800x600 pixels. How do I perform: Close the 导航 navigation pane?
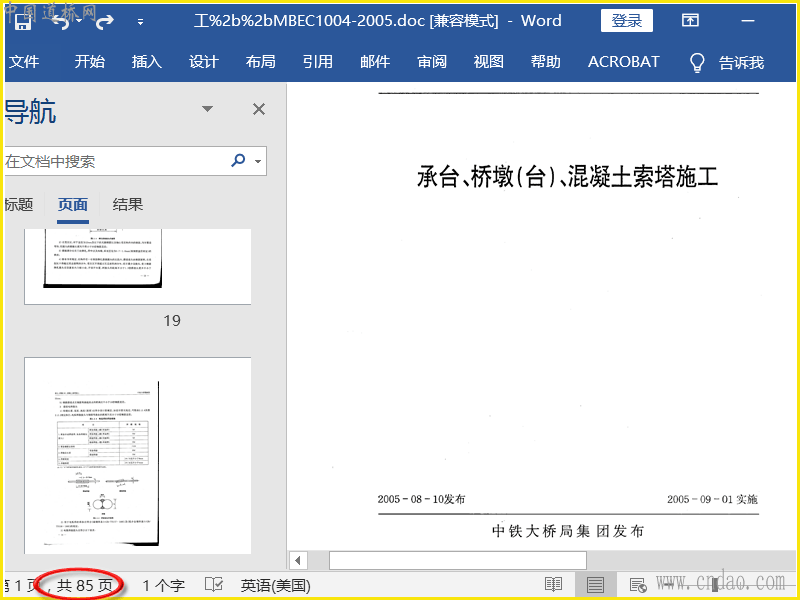[x=259, y=109]
